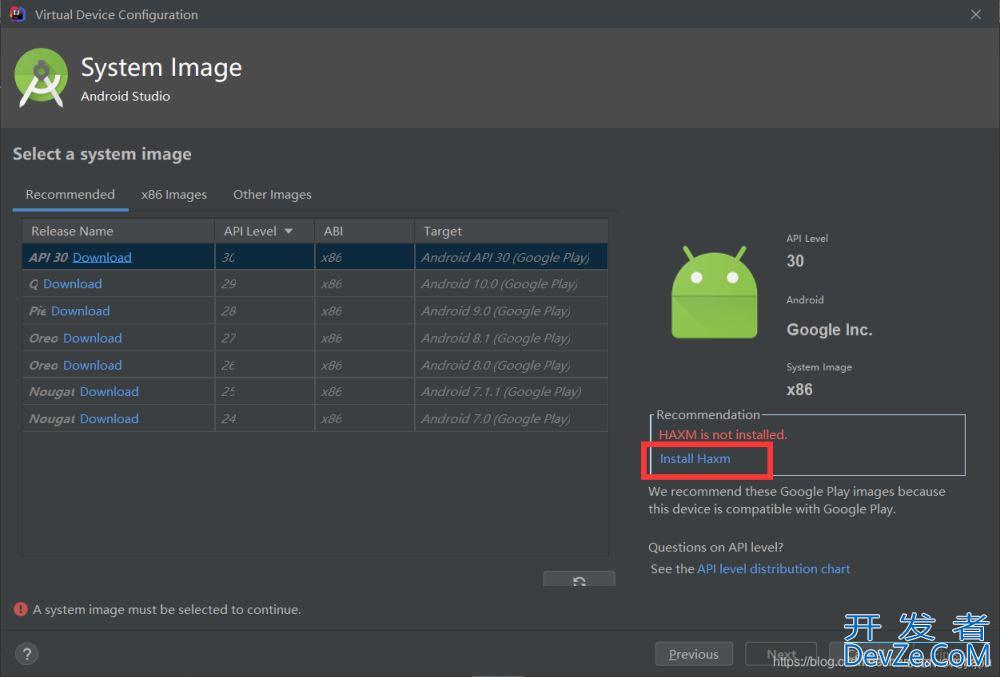Click the Install Haxm link
This screenshot has width=1000, height=677.
[695, 458]
